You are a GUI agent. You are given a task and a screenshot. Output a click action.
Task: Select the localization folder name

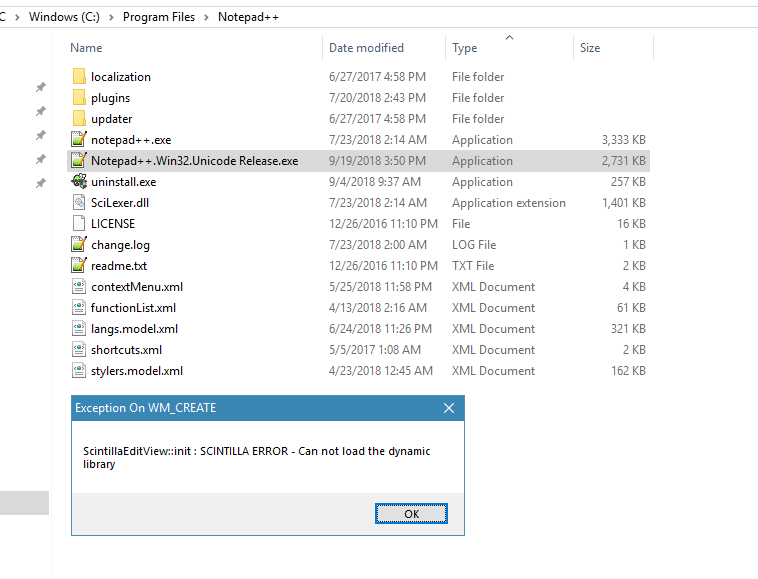tap(121, 77)
